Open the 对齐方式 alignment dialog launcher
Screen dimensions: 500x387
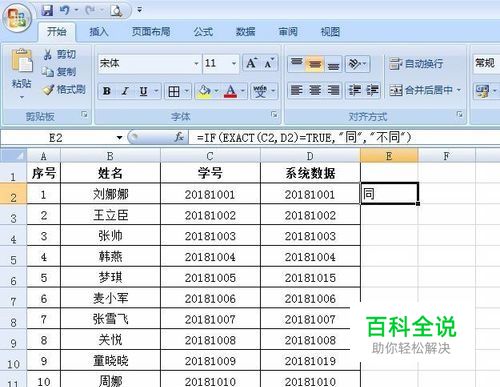(x=460, y=115)
